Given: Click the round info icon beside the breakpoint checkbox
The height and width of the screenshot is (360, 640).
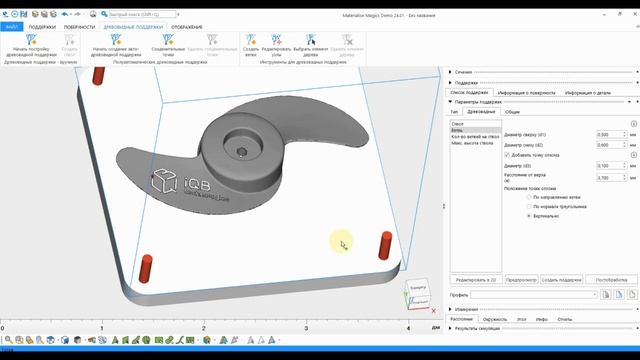Looking at the screenshot, I should pyautogui.click(x=633, y=155).
